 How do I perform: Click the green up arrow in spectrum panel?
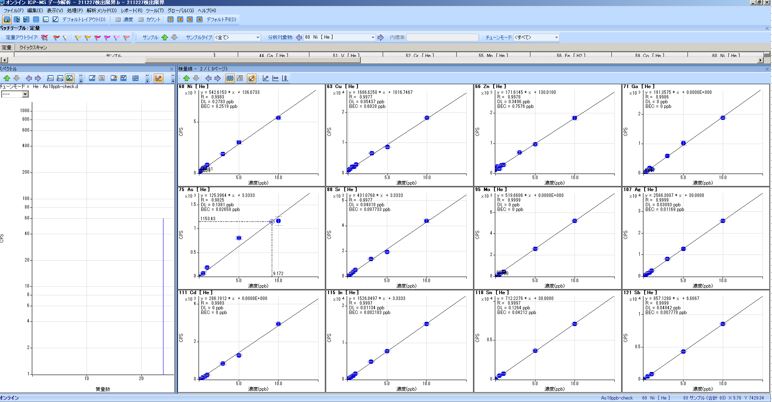click(x=7, y=77)
